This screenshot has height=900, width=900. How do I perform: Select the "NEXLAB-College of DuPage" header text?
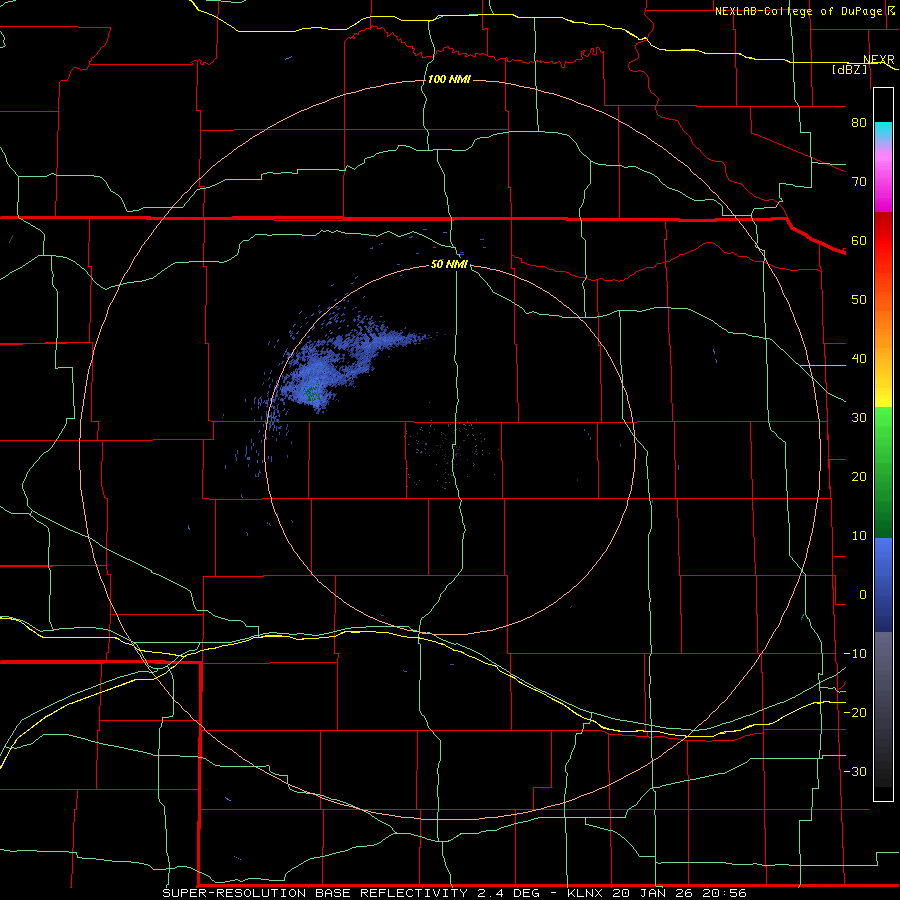[797, 11]
